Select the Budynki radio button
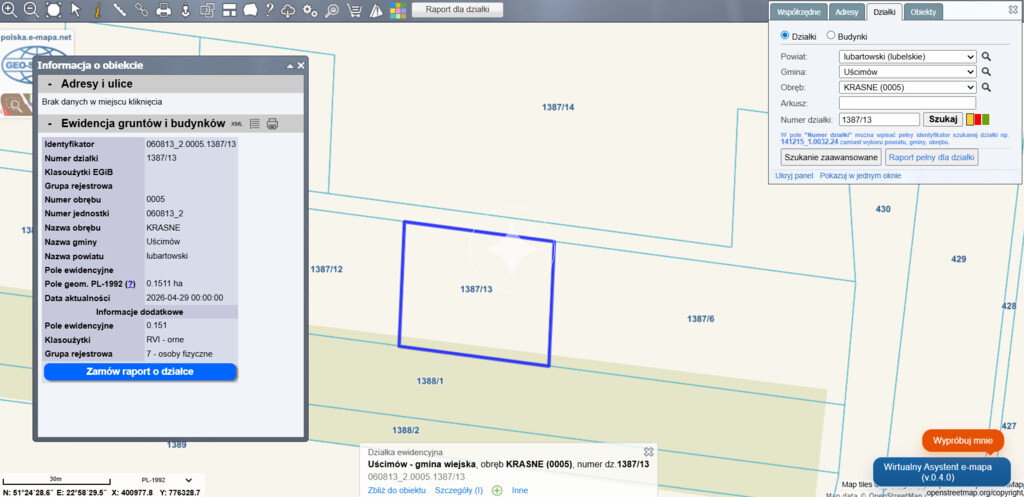This screenshot has width=1024, height=497. (831, 36)
